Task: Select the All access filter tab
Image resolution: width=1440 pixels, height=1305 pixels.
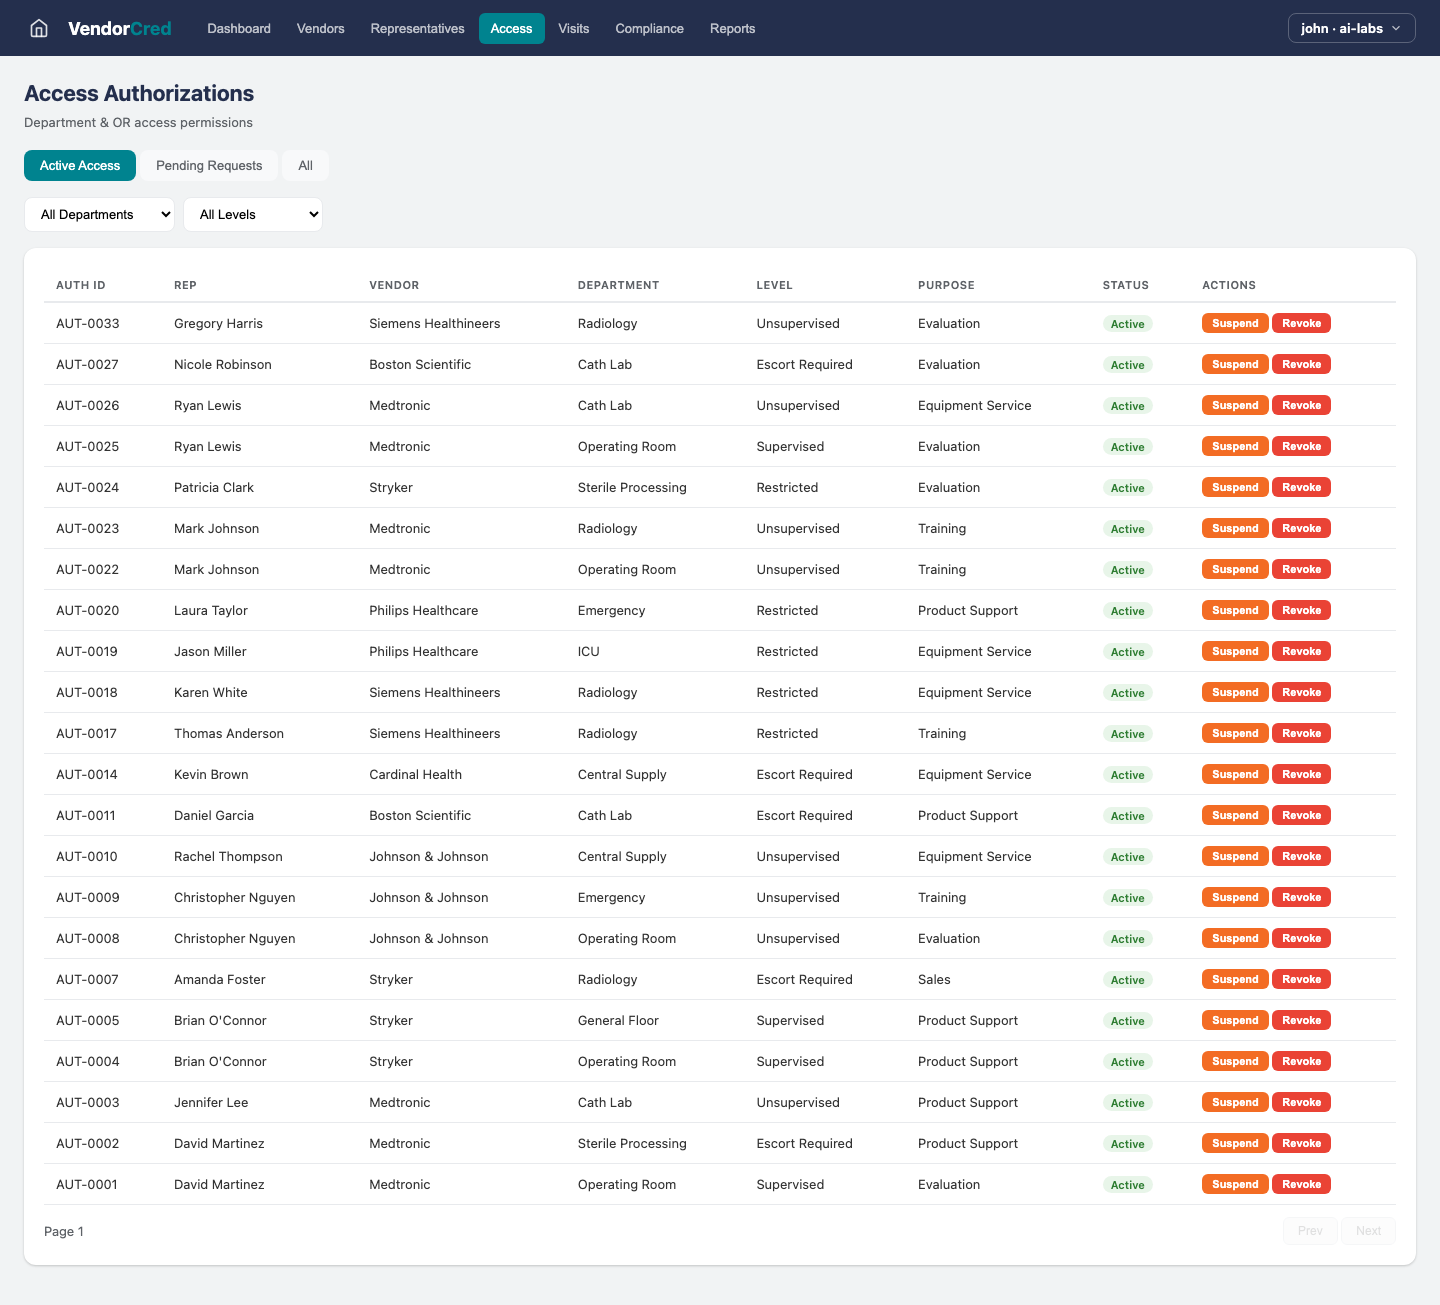Action: pyautogui.click(x=305, y=165)
